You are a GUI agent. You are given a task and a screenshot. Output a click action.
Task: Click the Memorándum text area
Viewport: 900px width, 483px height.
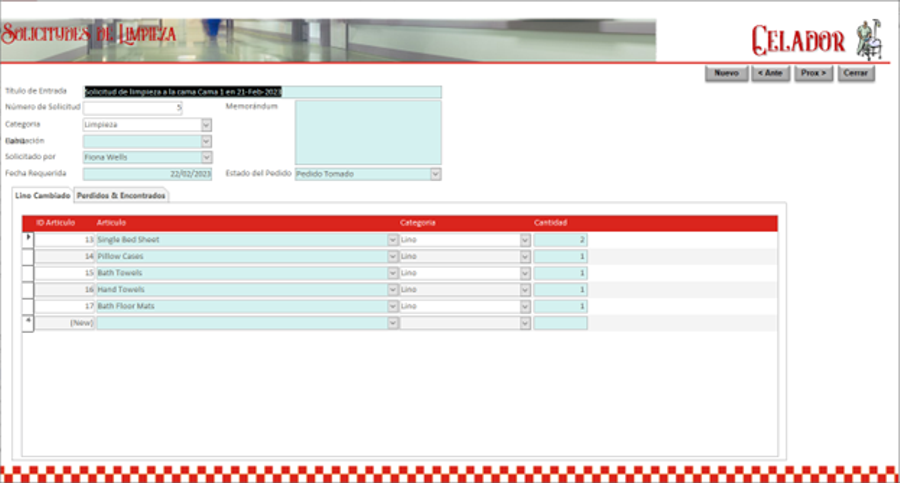[367, 132]
